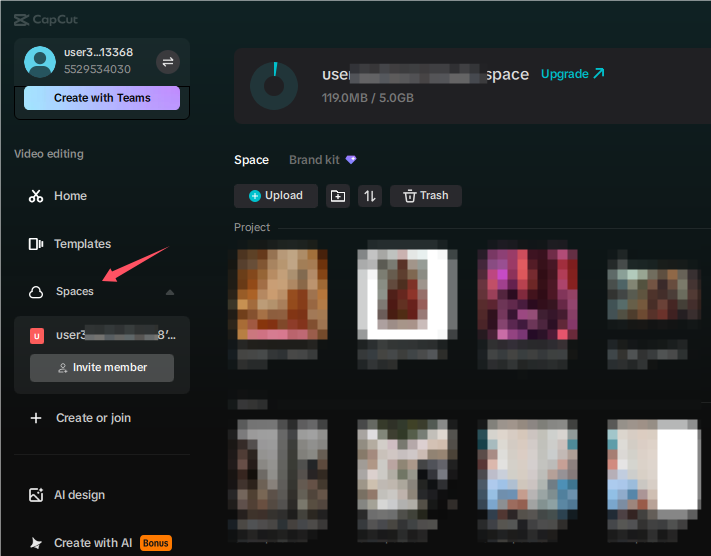Switch to the Brand kit tab

pos(314,160)
